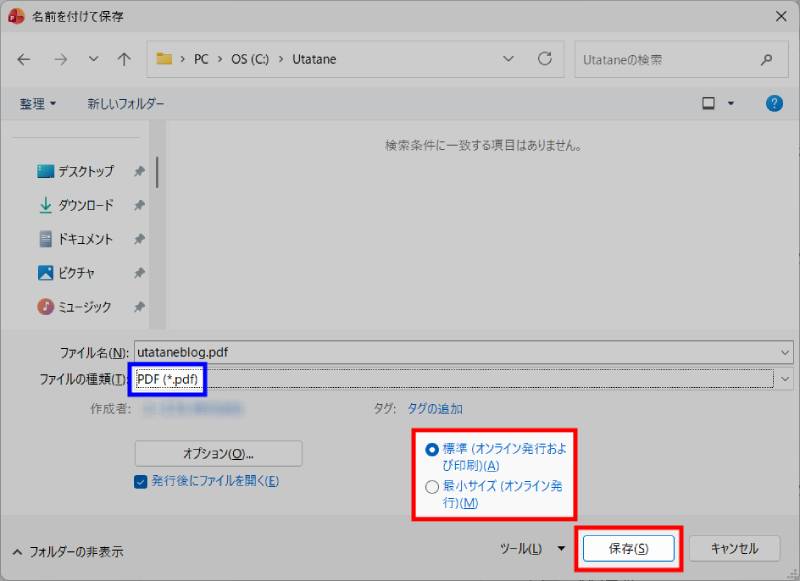Expand the ファイル名 dropdown arrow

click(x=783, y=351)
